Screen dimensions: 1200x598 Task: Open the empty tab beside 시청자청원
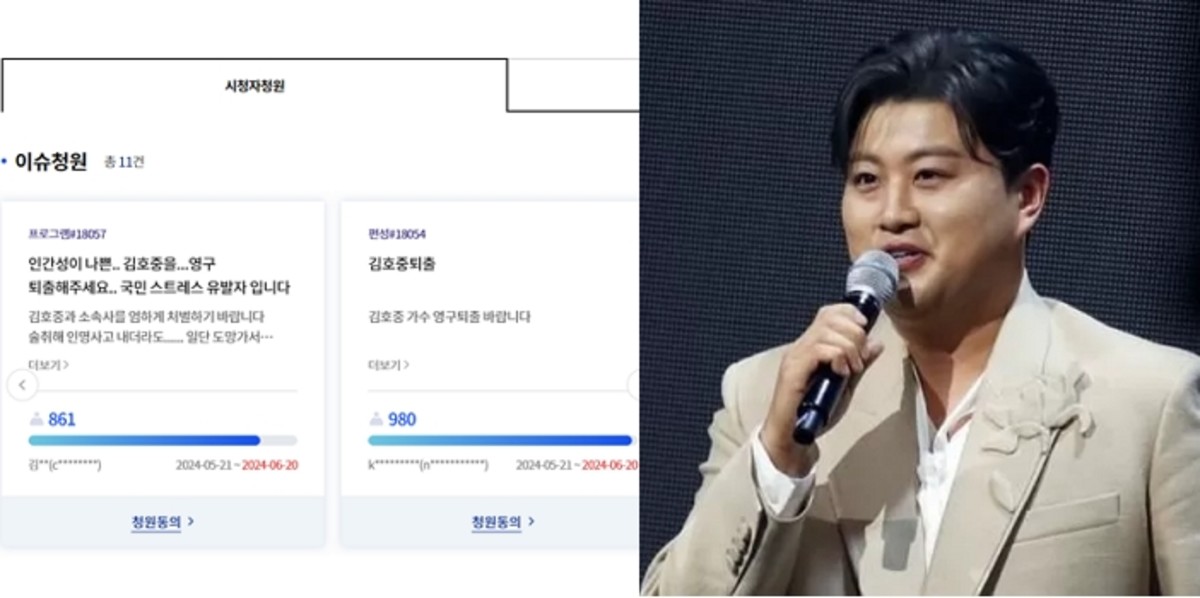coord(573,86)
